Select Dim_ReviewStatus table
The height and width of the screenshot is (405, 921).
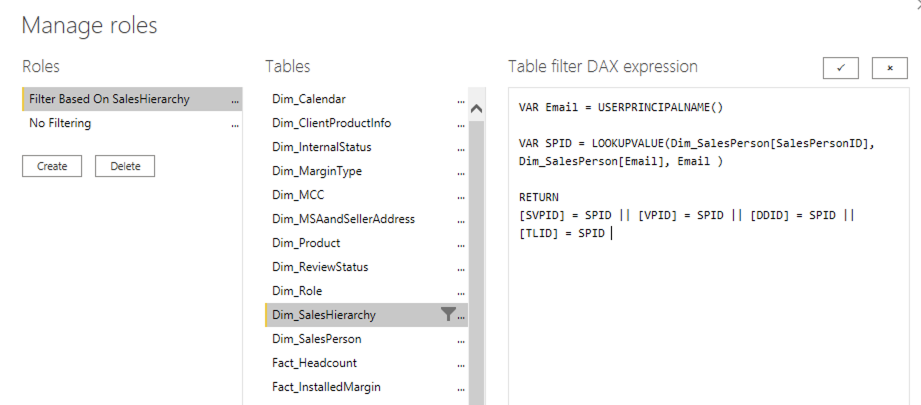367,267
